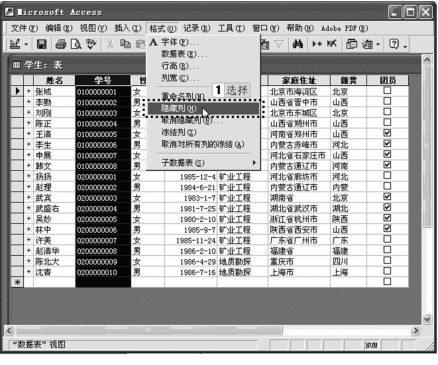Select the 家庭住址 column header
Screen dimensions: 438x365
click(x=299, y=80)
